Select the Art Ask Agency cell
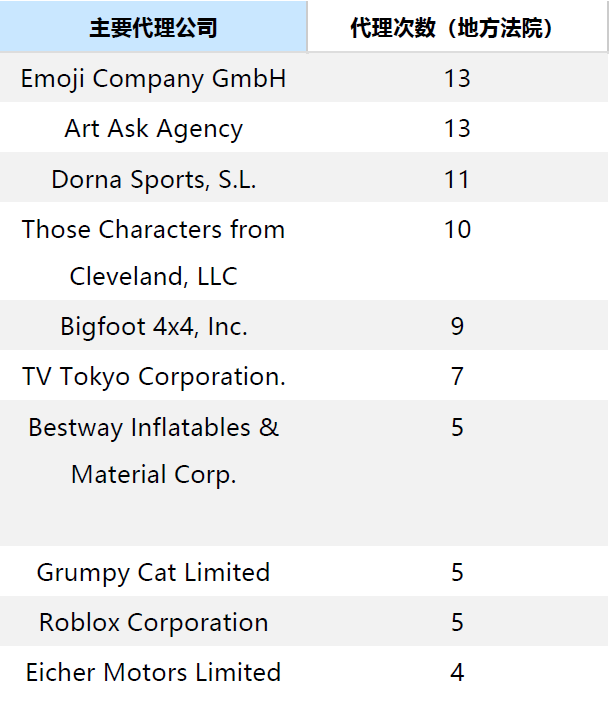Viewport: 610px width, 701px height. [x=153, y=129]
